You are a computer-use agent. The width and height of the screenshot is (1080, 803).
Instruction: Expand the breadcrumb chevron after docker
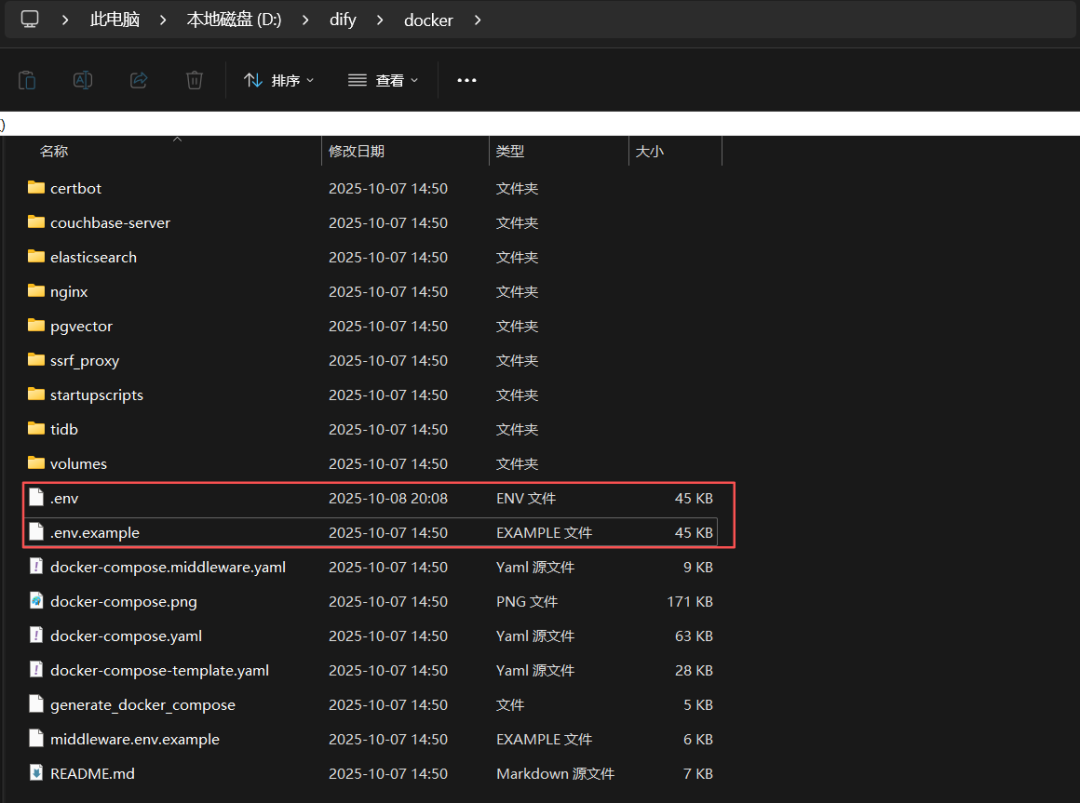click(x=477, y=19)
